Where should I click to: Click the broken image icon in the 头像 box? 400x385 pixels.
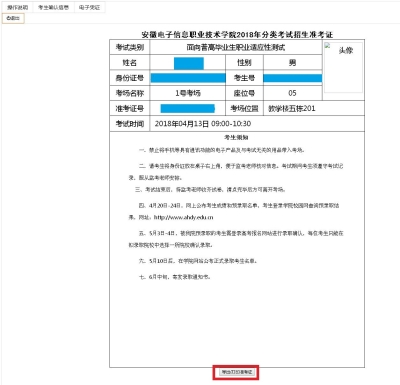[327, 46]
